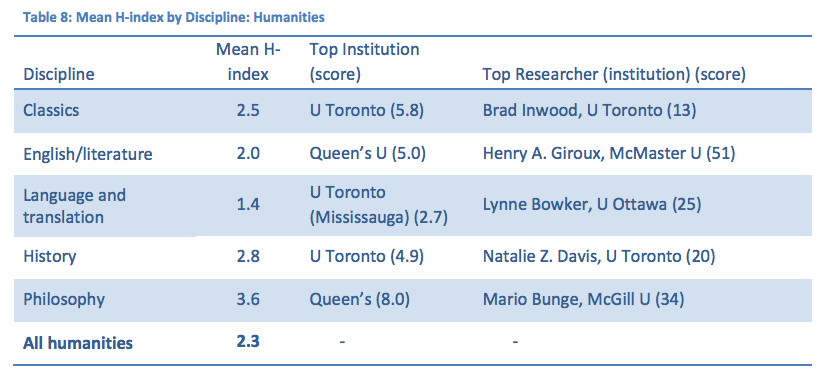Click the Philosophy discipline cell
The image size is (832, 385).
pos(64,300)
